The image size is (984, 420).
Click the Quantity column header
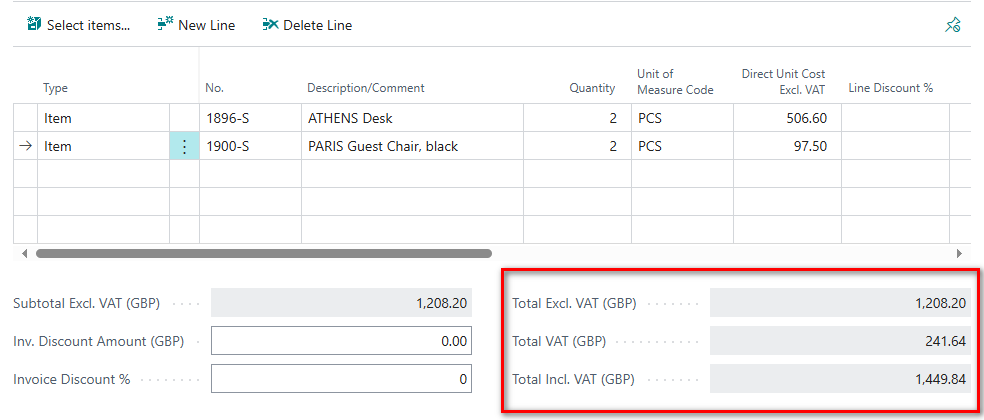coord(592,88)
